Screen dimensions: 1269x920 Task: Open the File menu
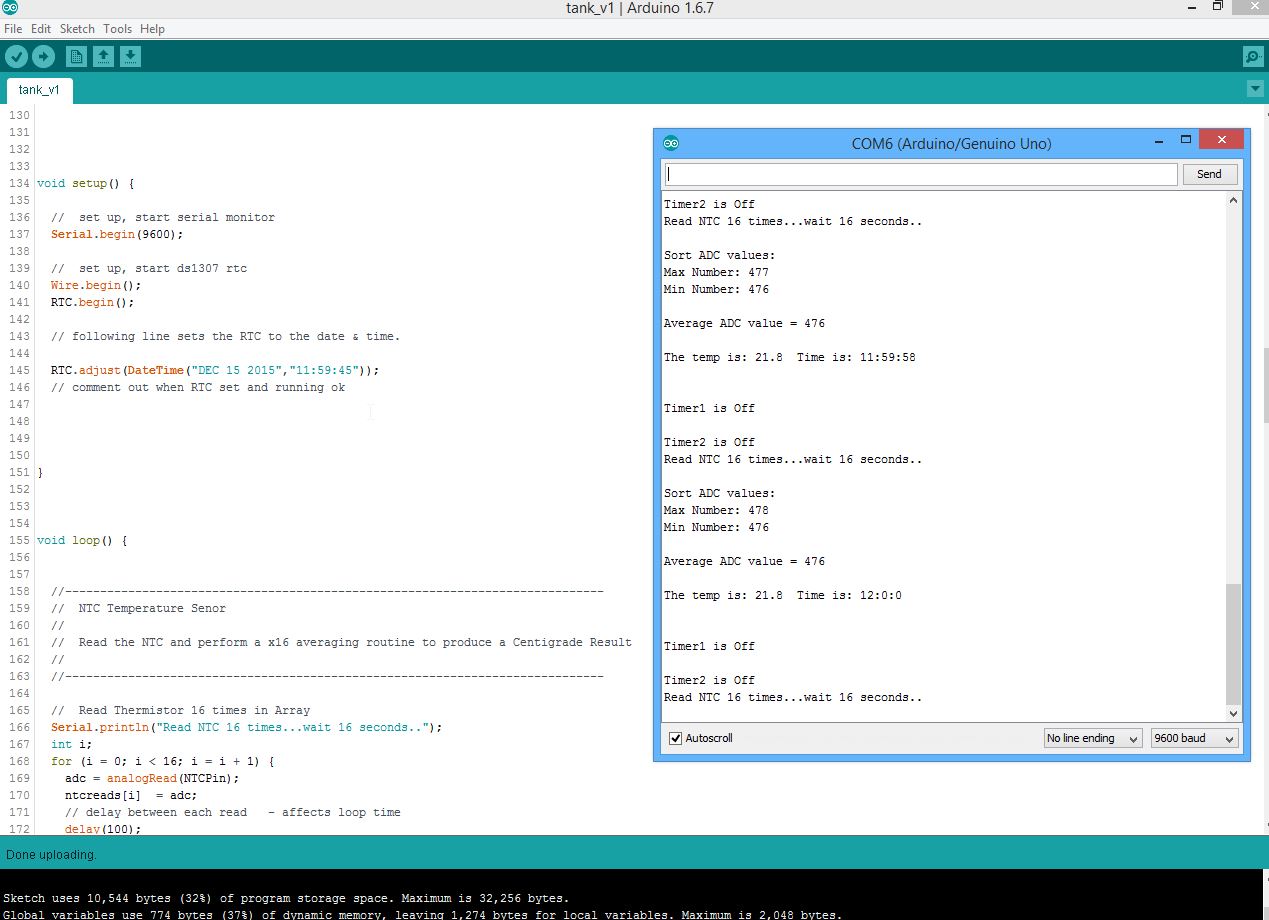[x=13, y=29]
